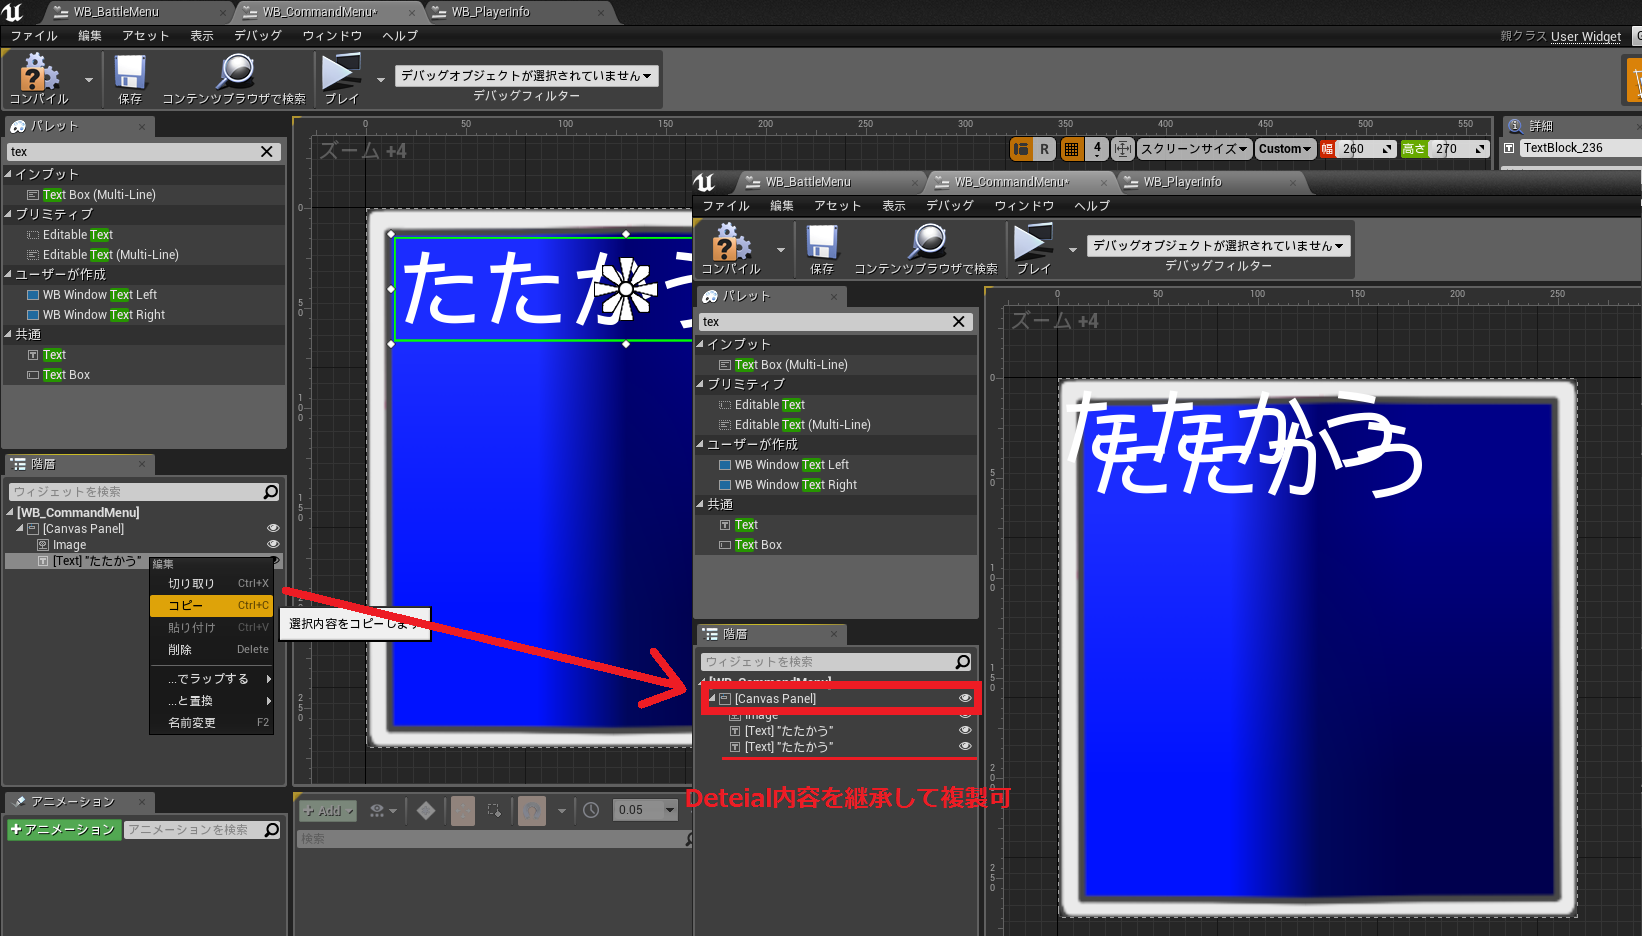Choose コピー from the context menu

coord(211,605)
